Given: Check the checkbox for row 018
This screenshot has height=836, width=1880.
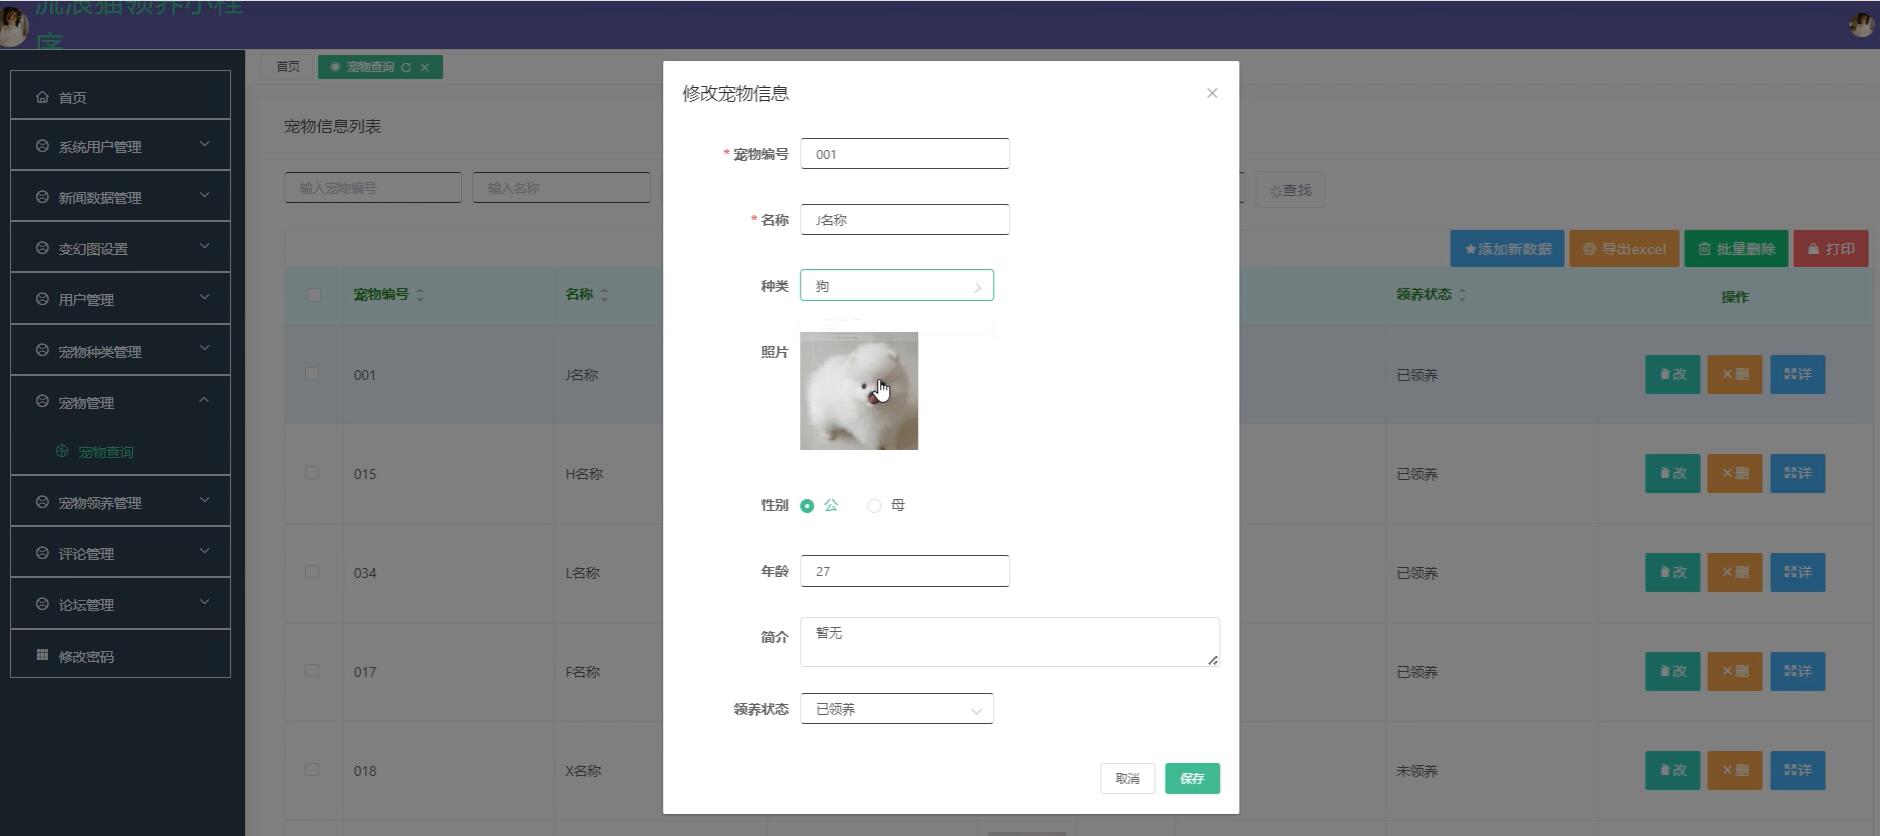Looking at the screenshot, I should pyautogui.click(x=312, y=769).
